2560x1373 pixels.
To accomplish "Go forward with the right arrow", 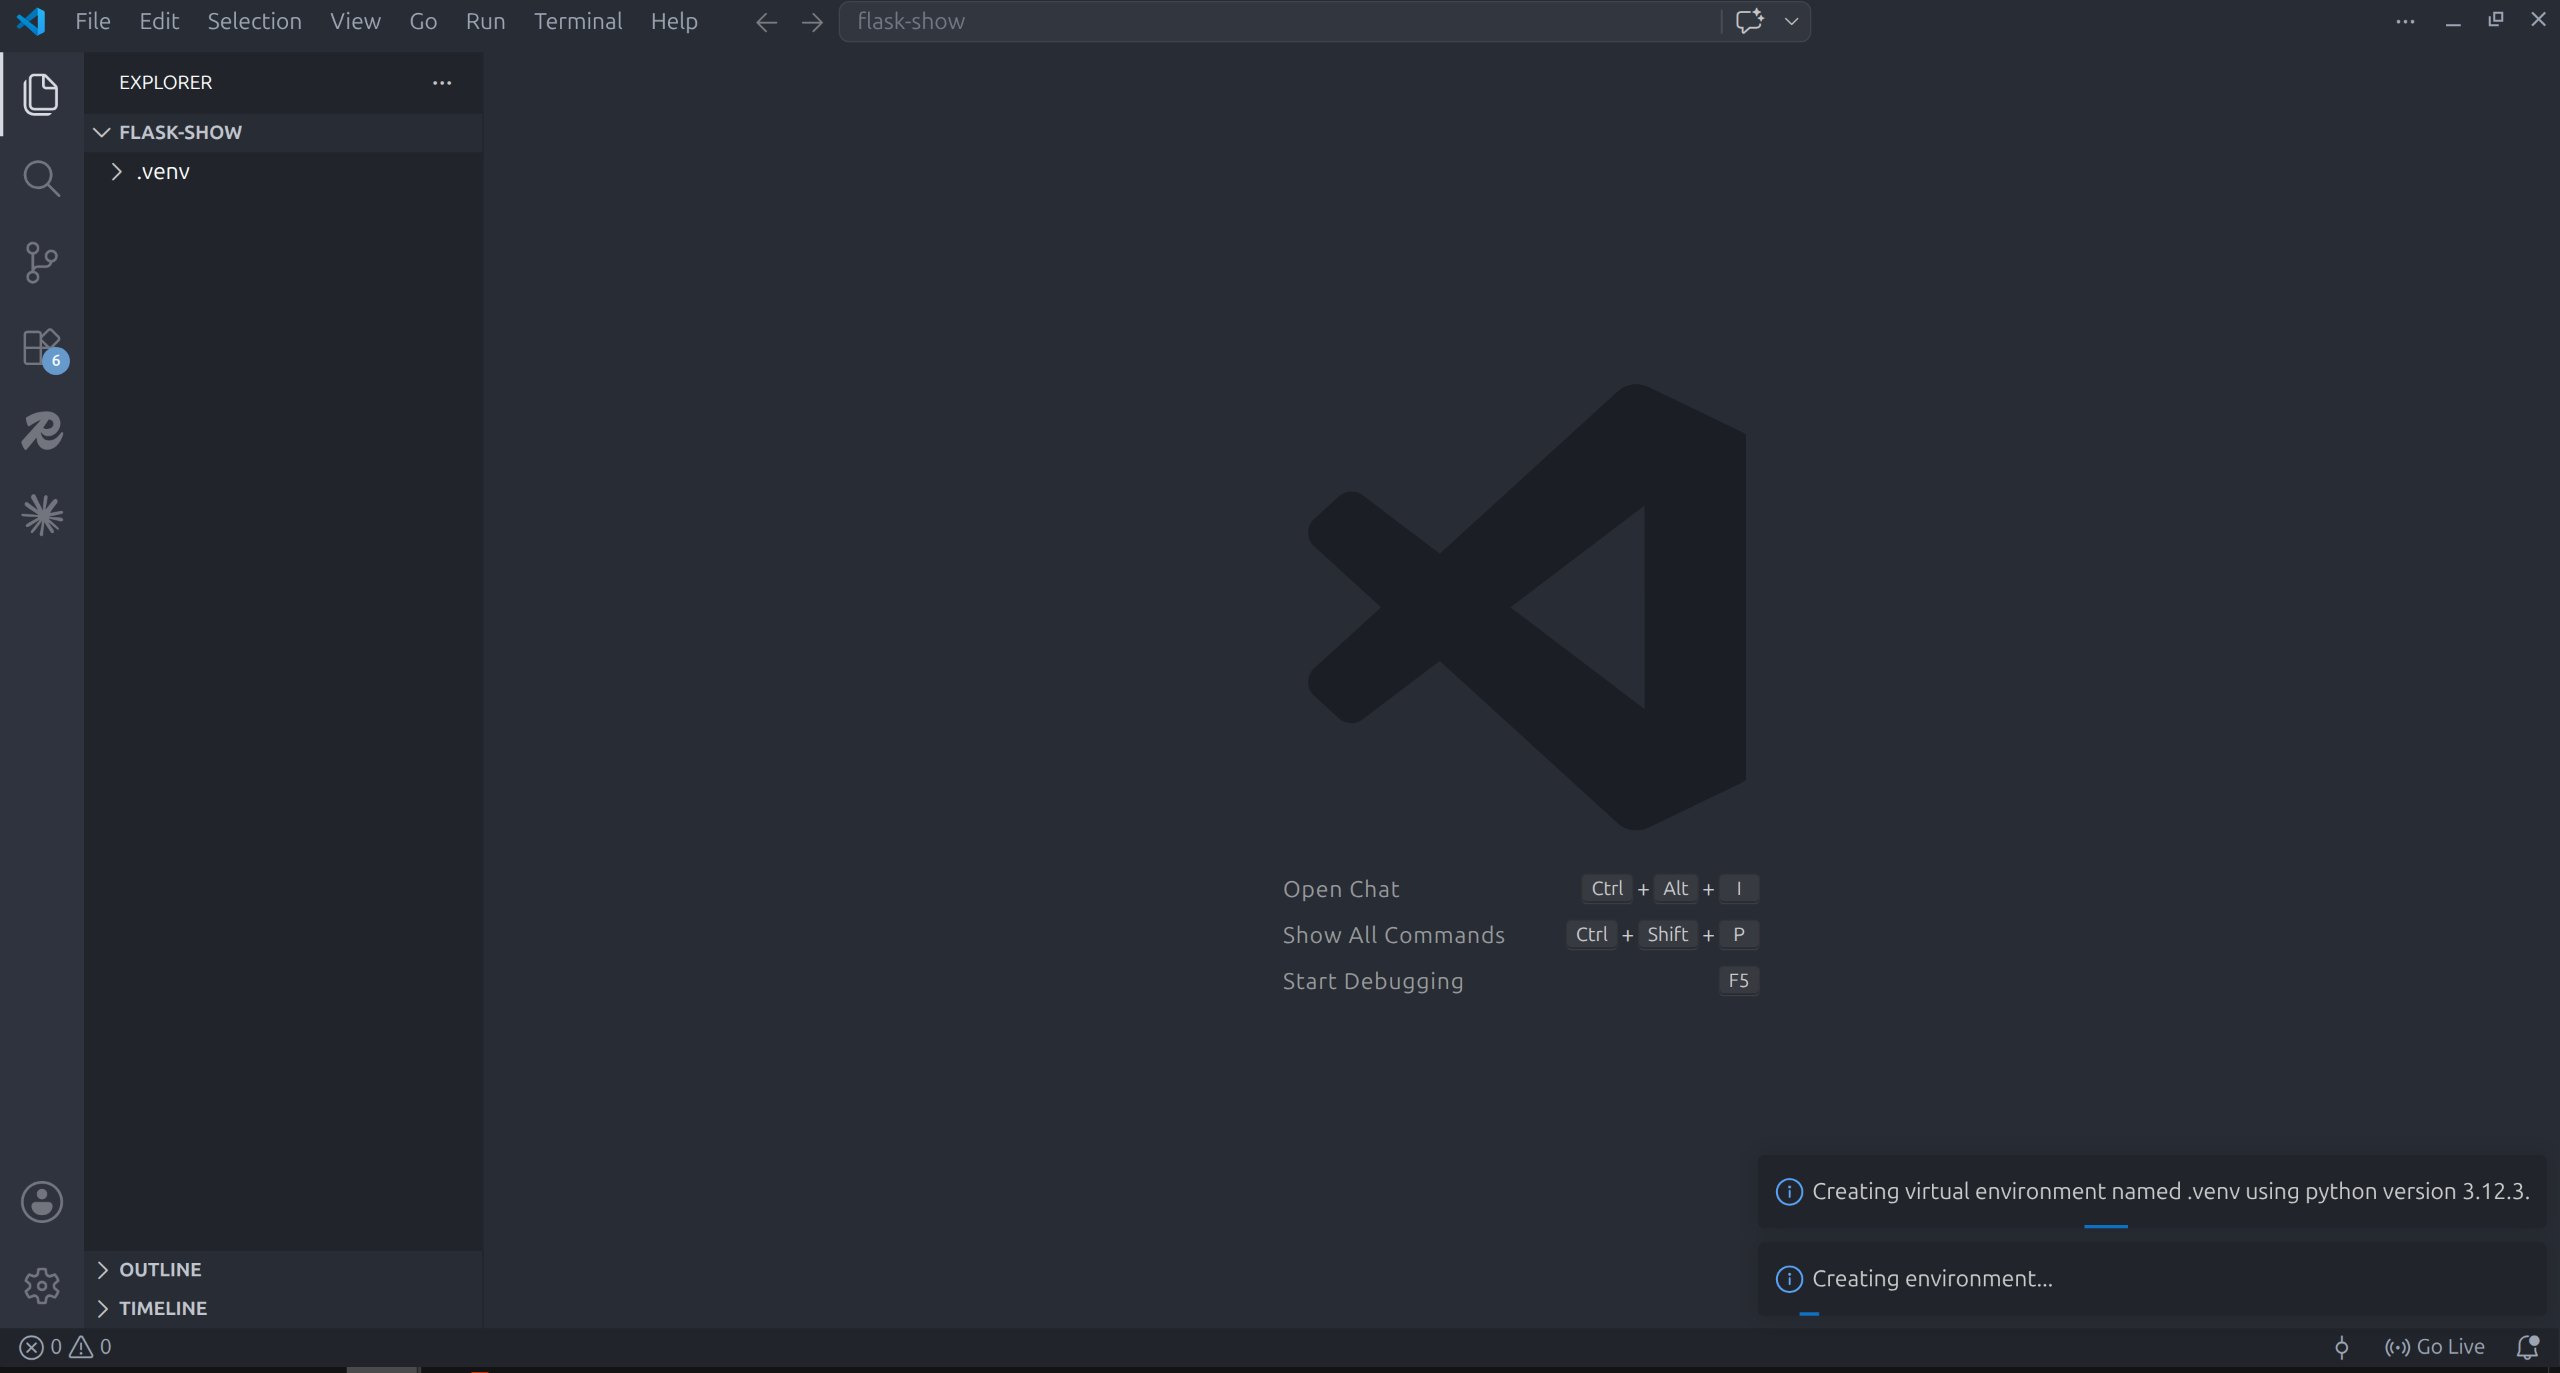I will pyautogui.click(x=812, y=22).
